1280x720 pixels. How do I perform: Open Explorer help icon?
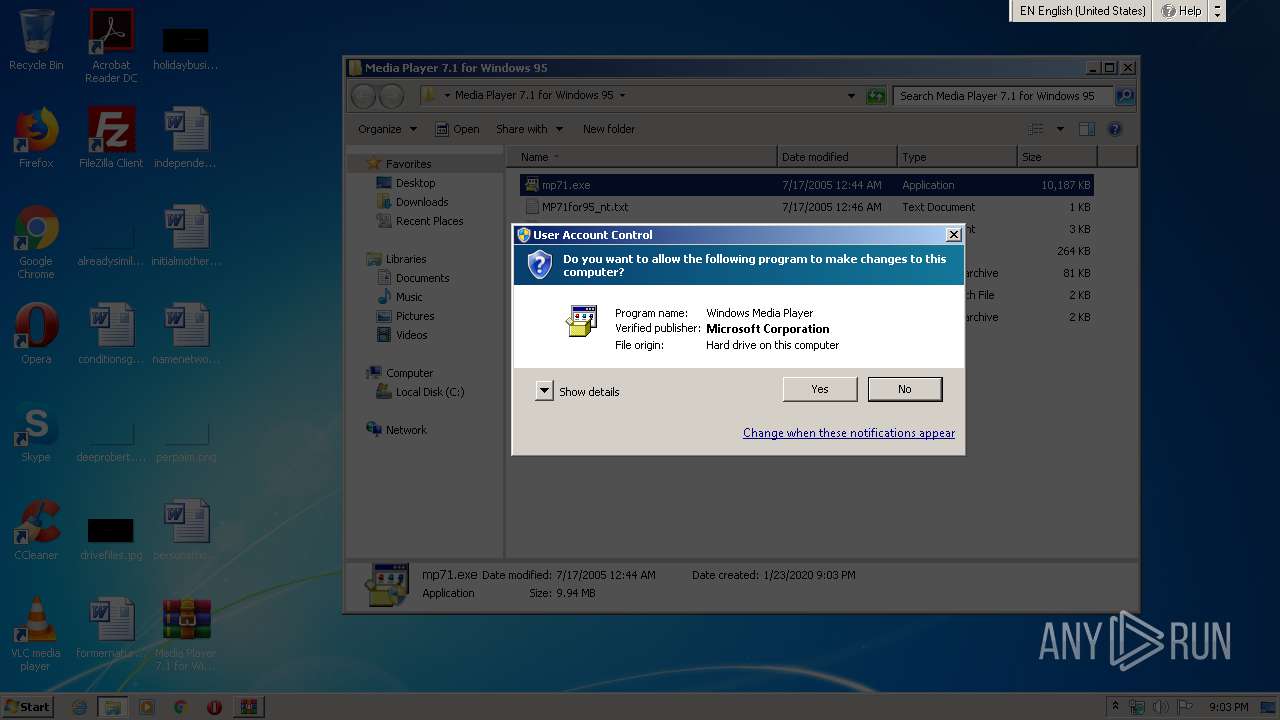[1115, 129]
